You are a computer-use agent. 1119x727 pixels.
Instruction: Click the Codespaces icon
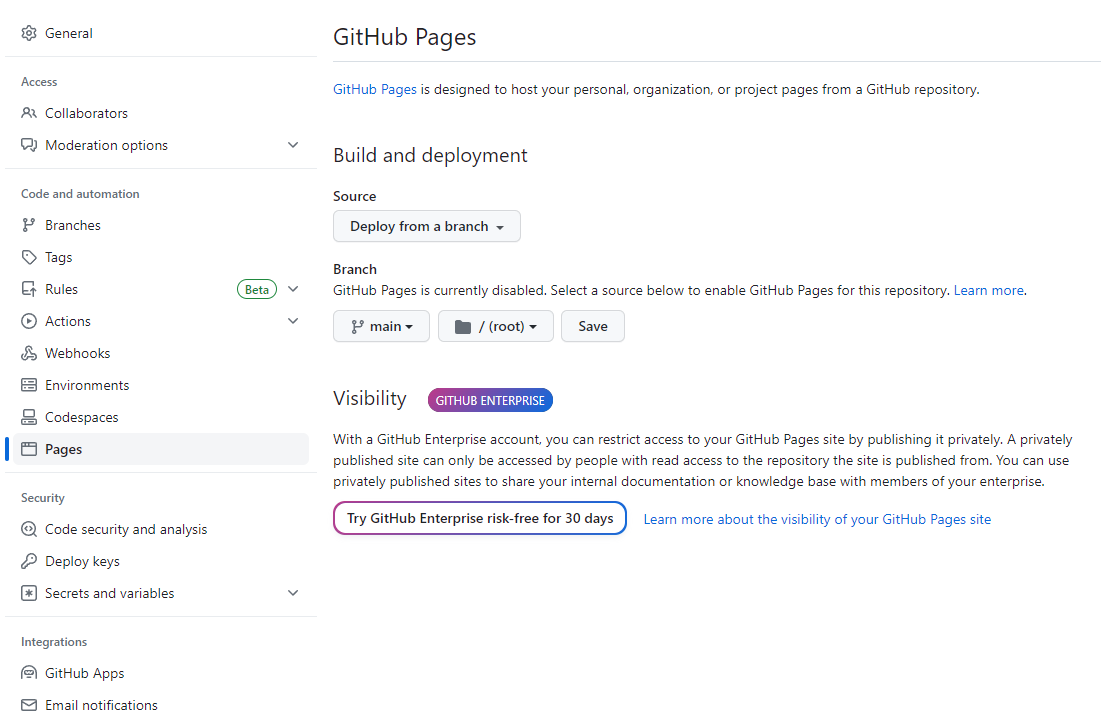pyautogui.click(x=29, y=417)
